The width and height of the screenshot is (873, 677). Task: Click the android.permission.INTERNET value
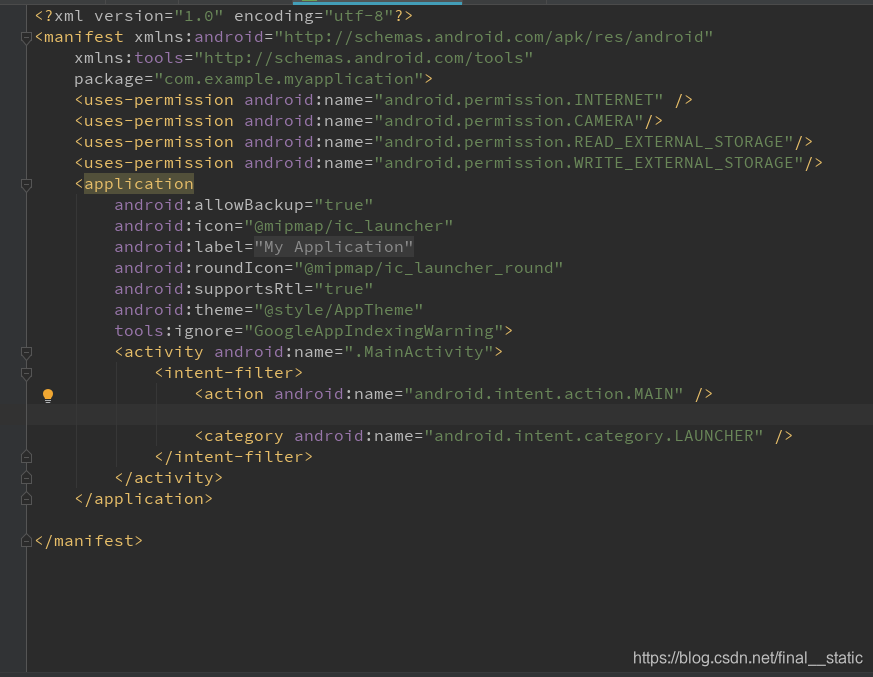[519, 100]
